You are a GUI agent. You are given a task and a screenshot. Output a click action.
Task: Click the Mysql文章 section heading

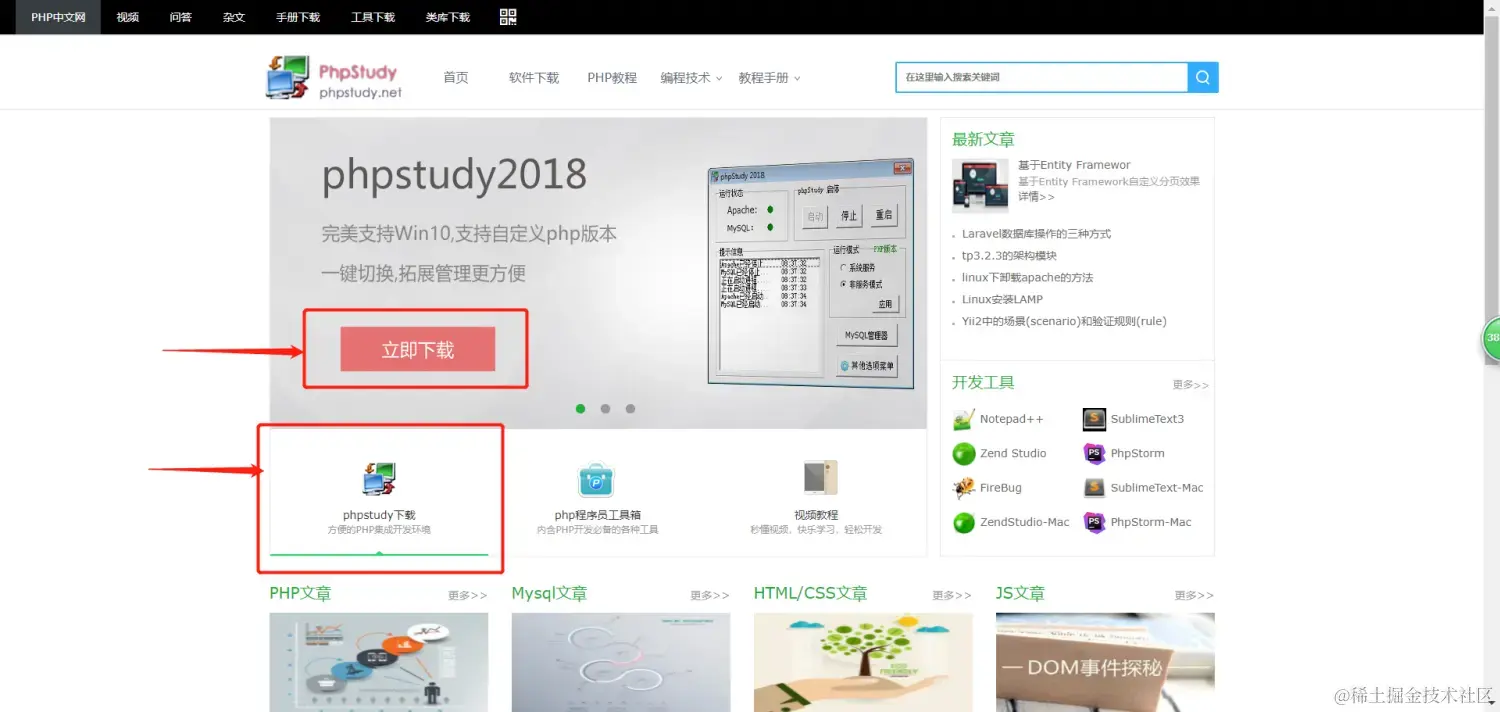[x=549, y=594]
